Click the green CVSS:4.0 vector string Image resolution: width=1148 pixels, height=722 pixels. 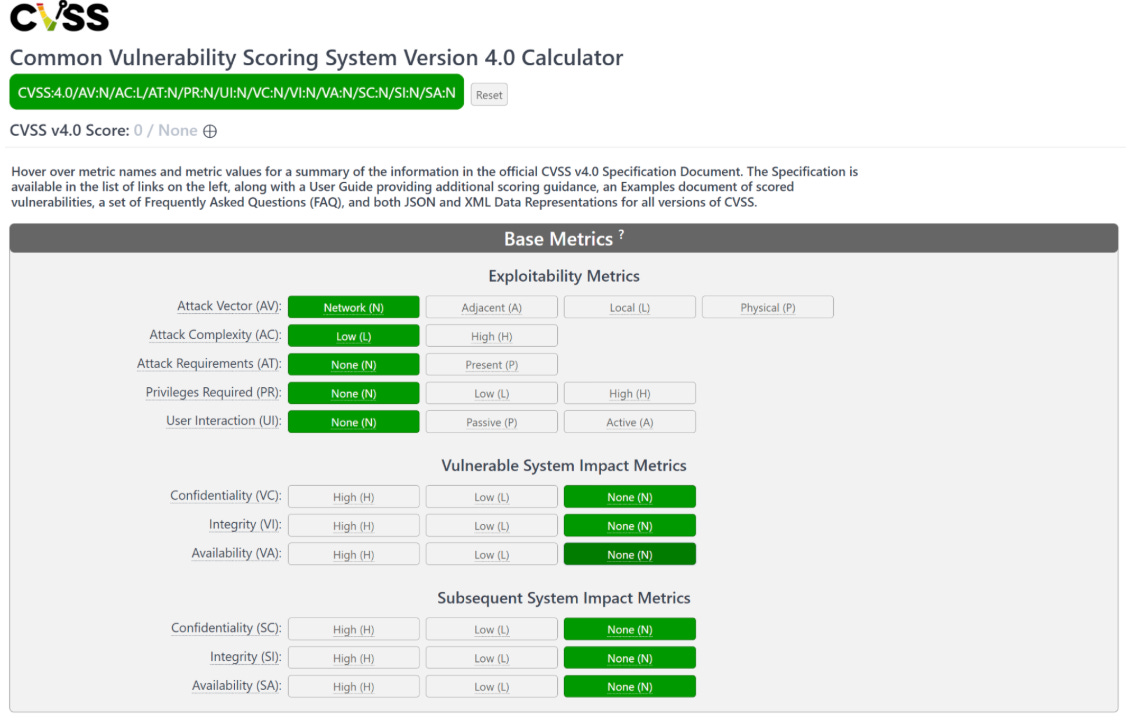pyautogui.click(x=236, y=92)
